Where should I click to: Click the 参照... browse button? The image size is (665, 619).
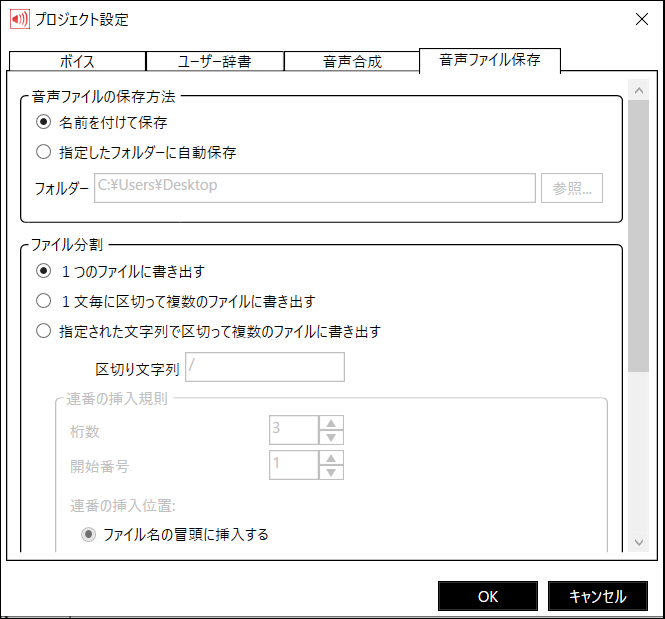[572, 188]
